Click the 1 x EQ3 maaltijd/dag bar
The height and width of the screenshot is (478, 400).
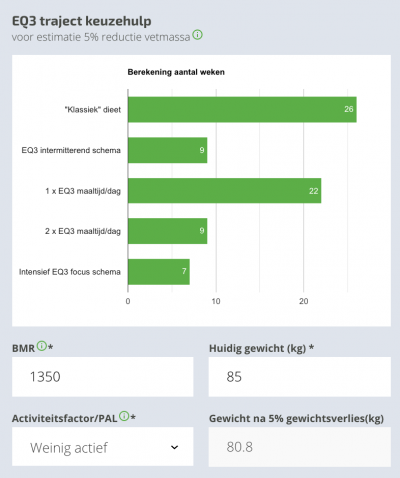pyautogui.click(x=225, y=191)
